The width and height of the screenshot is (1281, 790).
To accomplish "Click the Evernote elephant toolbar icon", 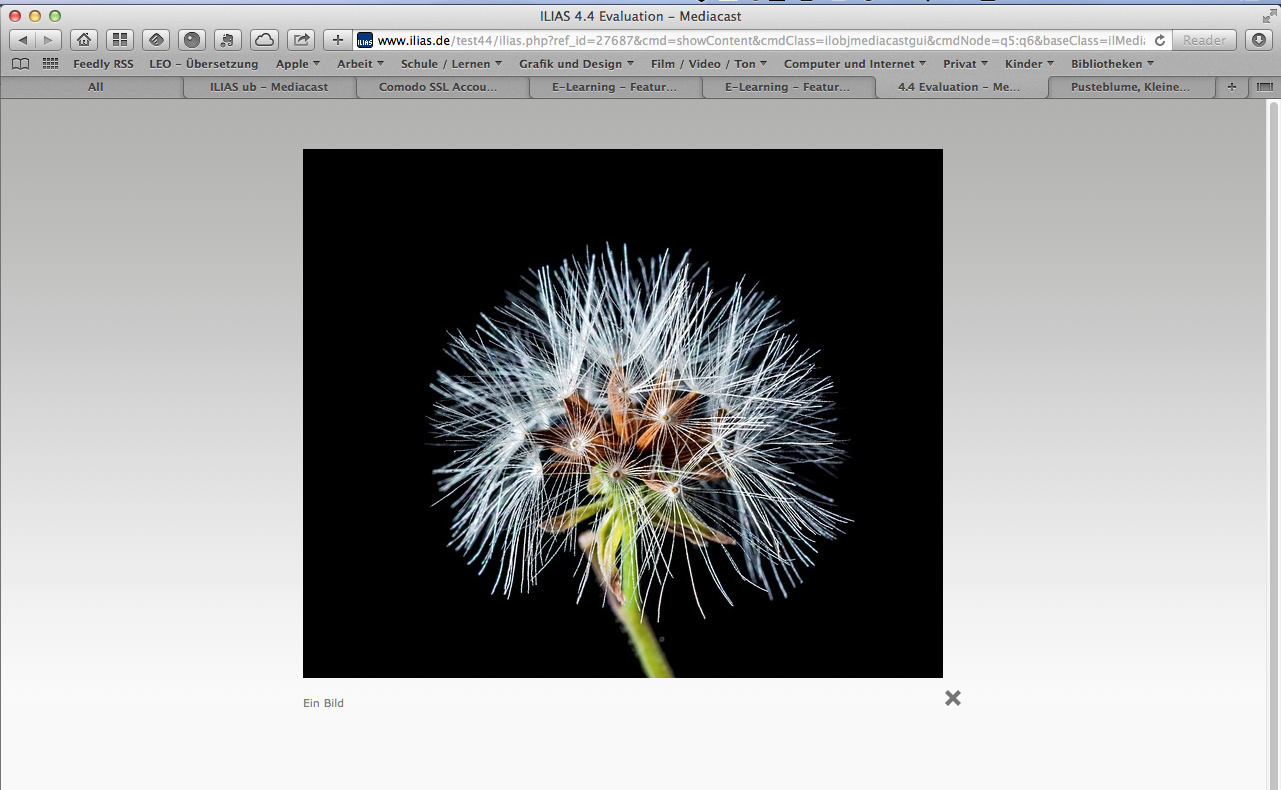I will pos(228,40).
